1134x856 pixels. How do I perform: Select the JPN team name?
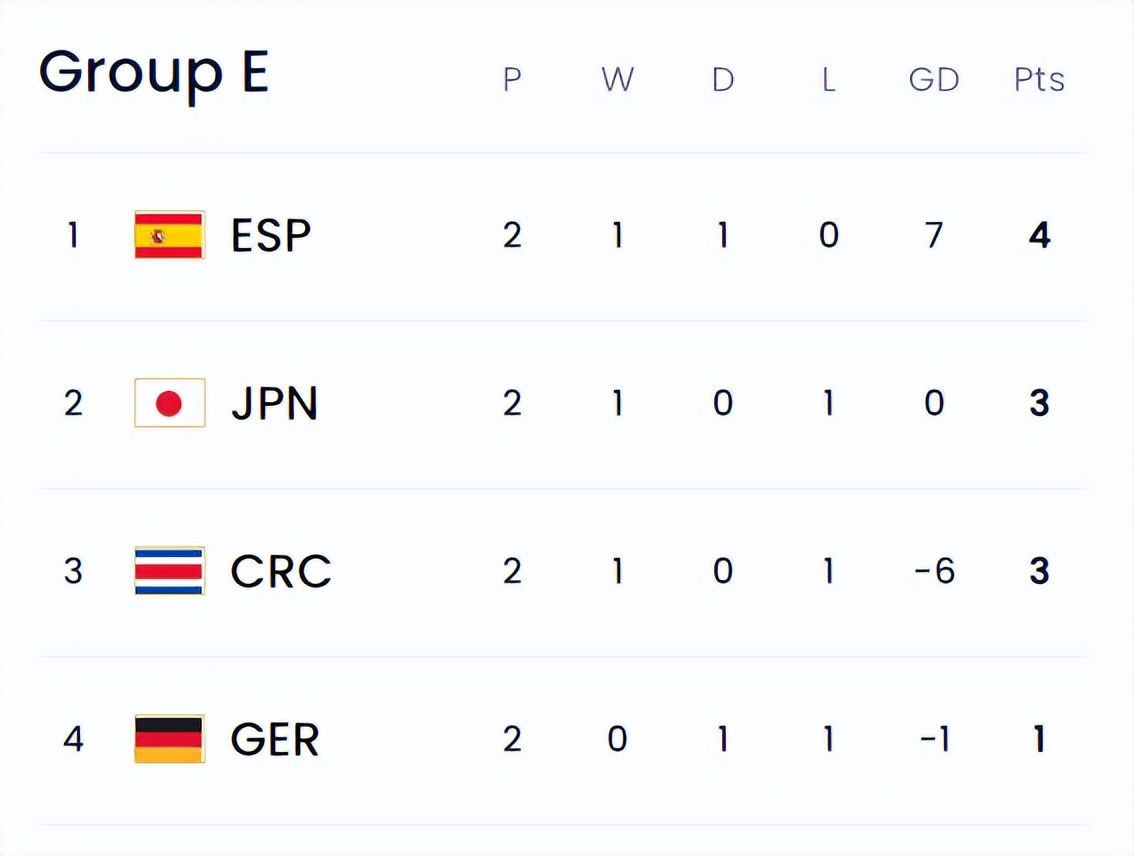[x=274, y=404]
